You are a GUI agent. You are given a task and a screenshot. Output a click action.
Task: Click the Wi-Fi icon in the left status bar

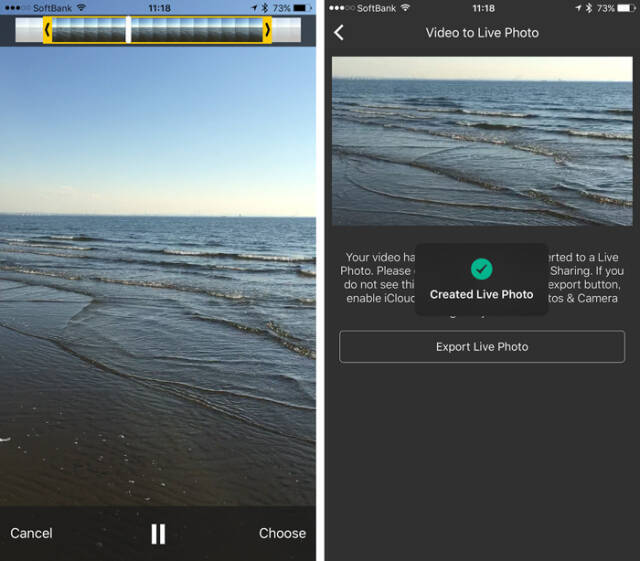click(81, 7)
